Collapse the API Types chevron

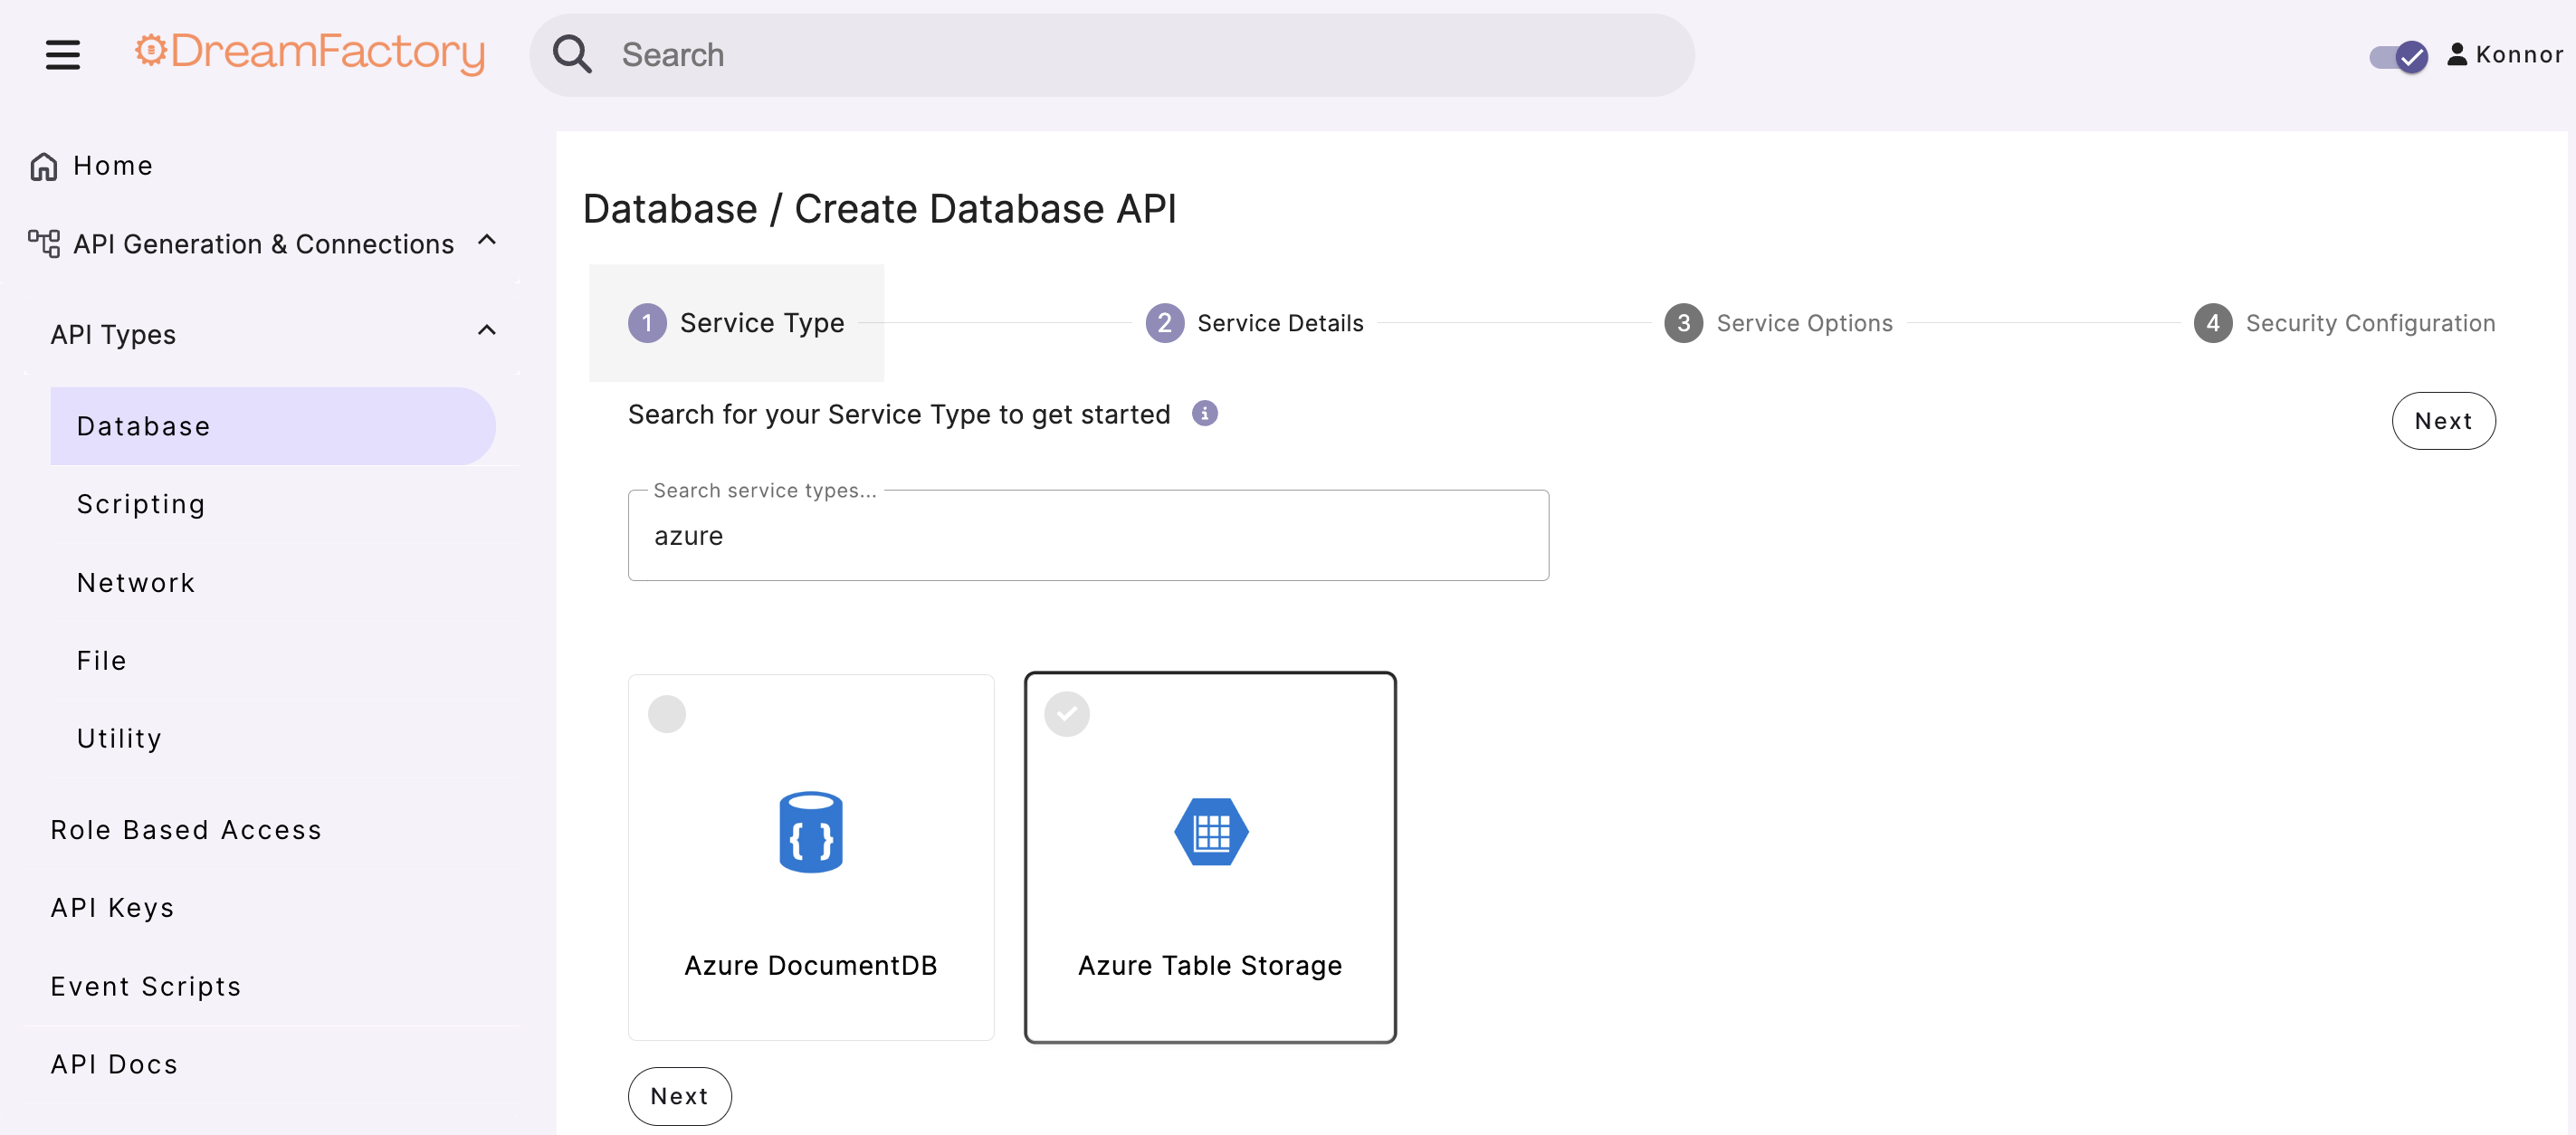487,331
